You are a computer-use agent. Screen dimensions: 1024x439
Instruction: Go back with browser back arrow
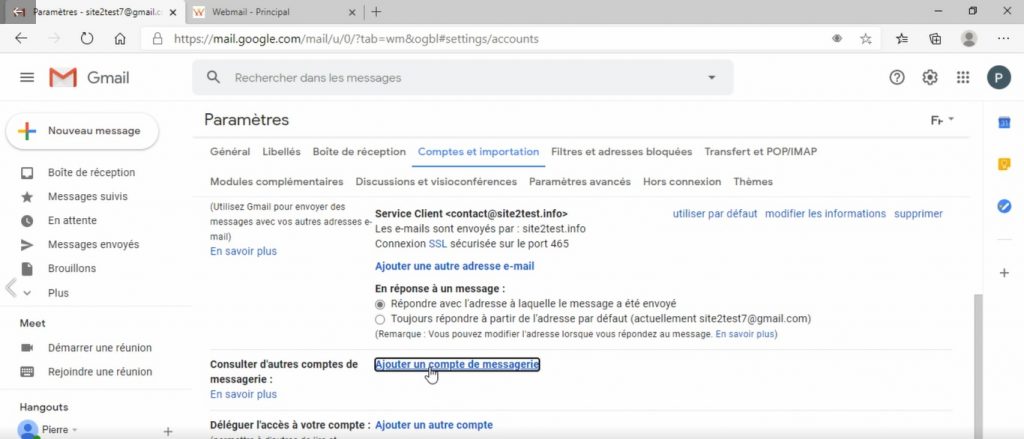pos(21,39)
